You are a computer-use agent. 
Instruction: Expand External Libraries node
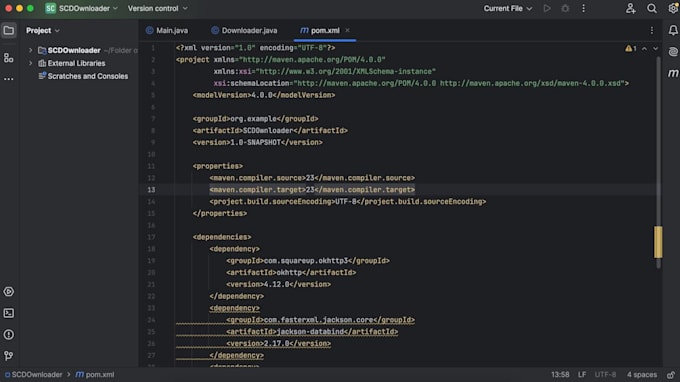30,63
